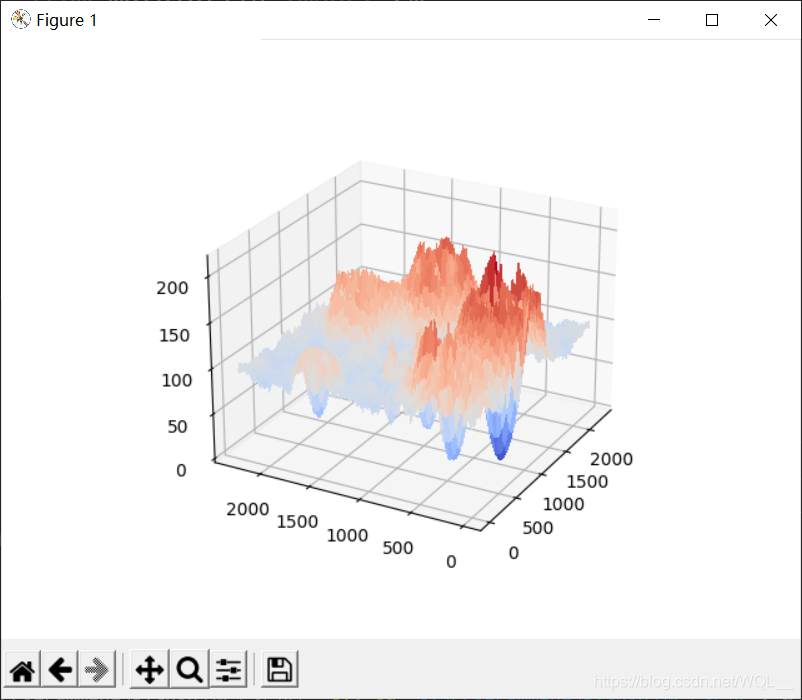Go forward to the next plot view

coord(97,668)
